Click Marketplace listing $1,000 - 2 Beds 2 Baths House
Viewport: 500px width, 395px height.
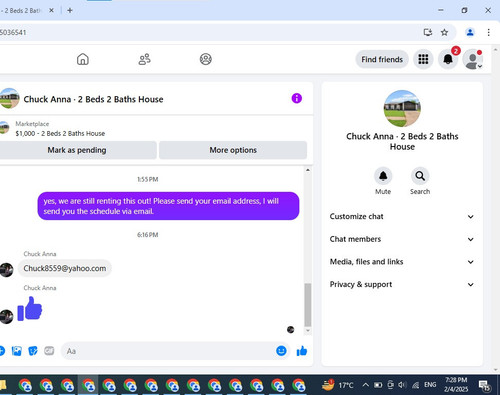(x=60, y=134)
